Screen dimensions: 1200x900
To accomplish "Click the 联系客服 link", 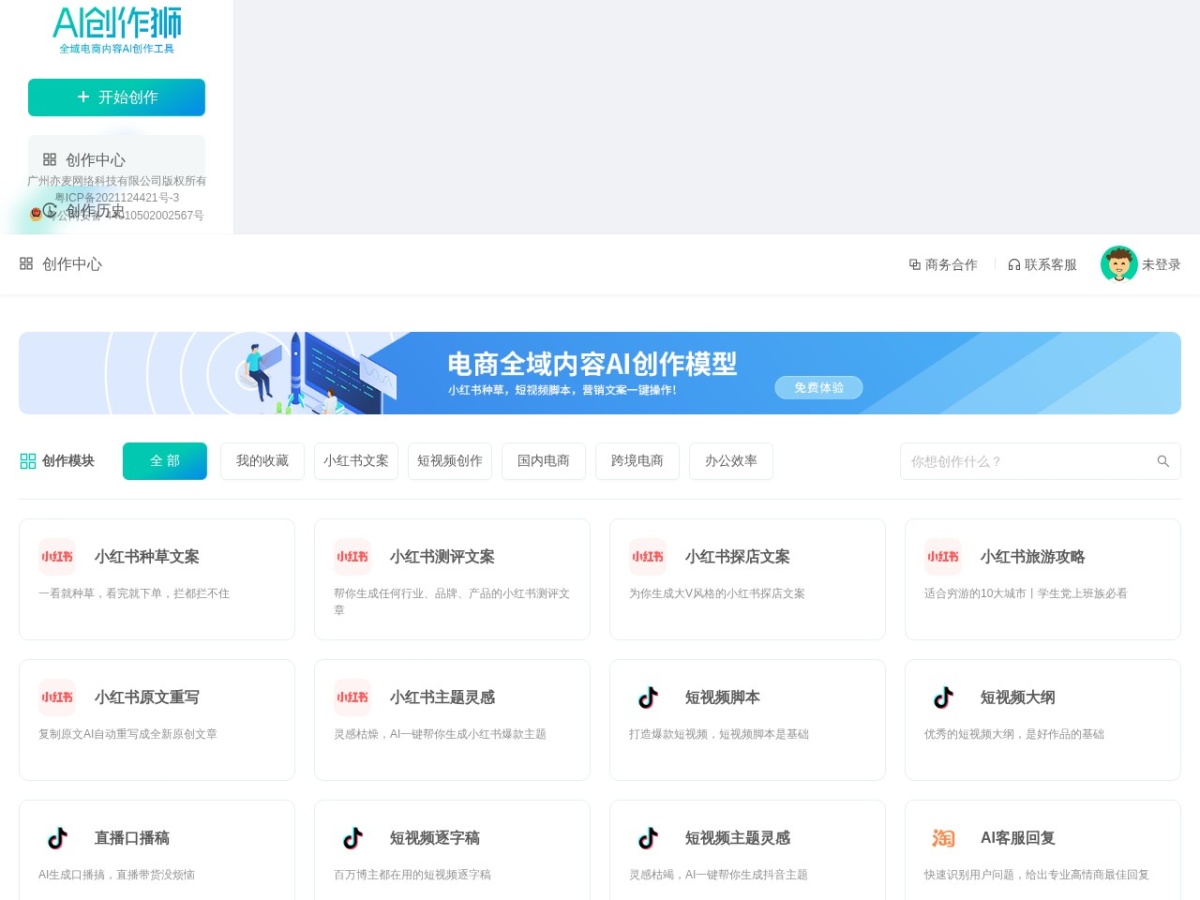I will pyautogui.click(x=1042, y=265).
